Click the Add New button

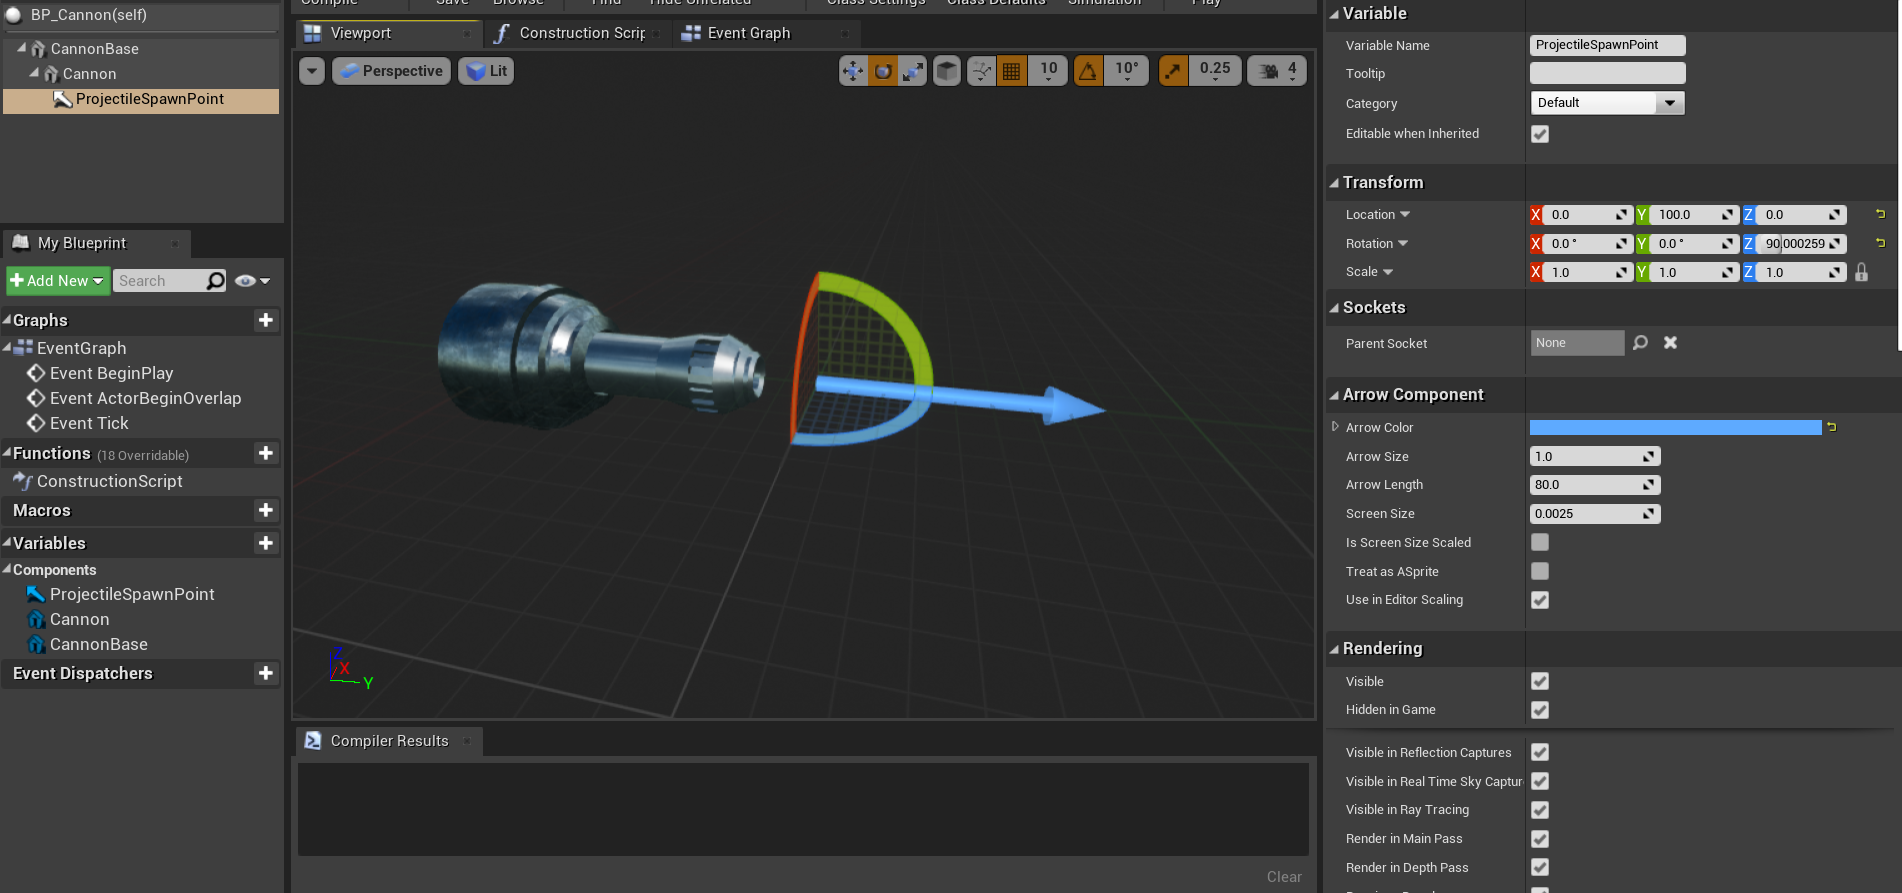point(58,281)
